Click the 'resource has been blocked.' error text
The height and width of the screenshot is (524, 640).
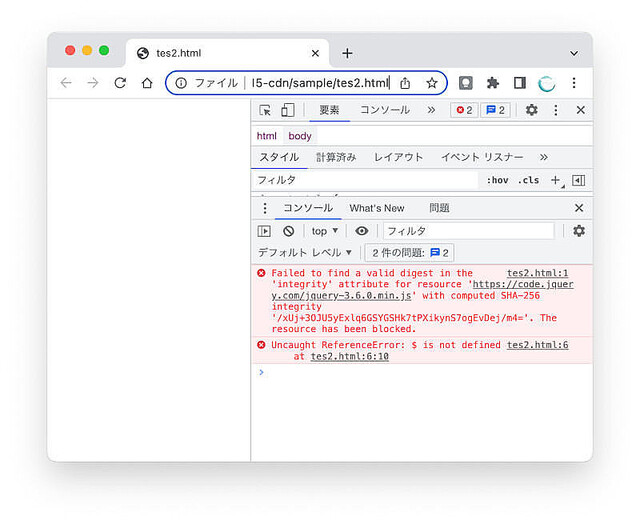[x=344, y=329]
